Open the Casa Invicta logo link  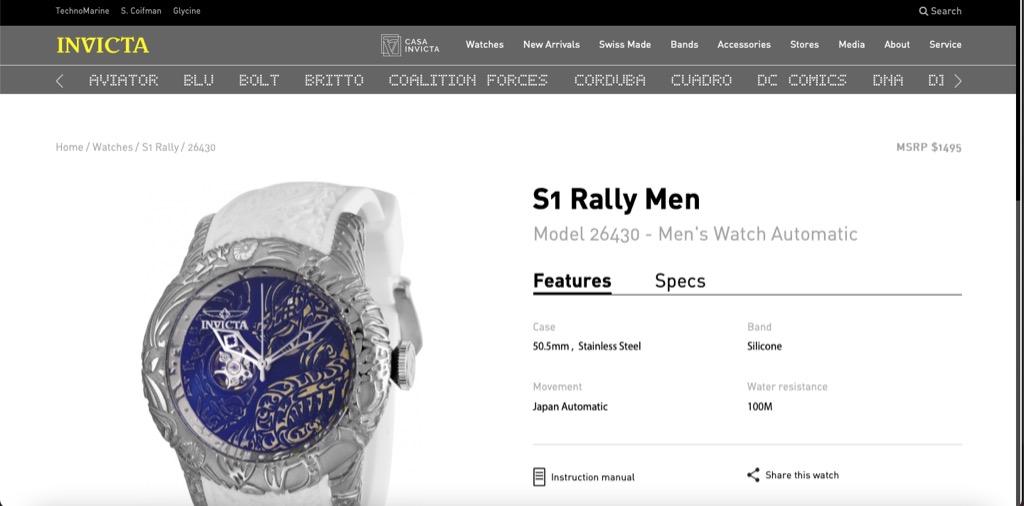point(410,45)
